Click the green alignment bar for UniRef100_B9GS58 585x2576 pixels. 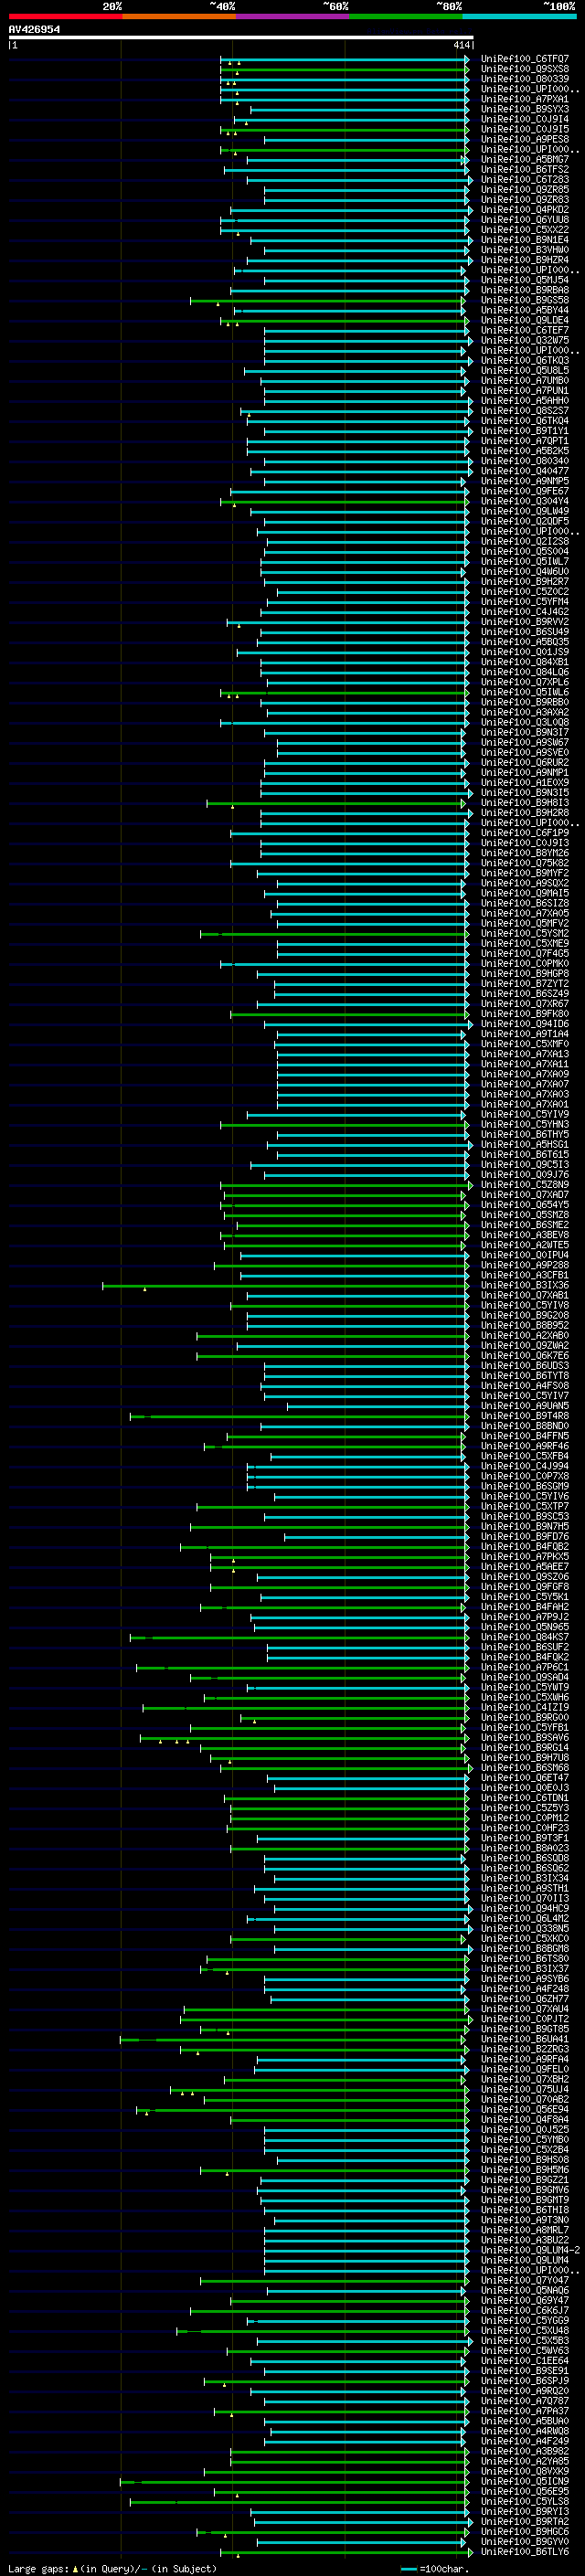click(x=329, y=300)
